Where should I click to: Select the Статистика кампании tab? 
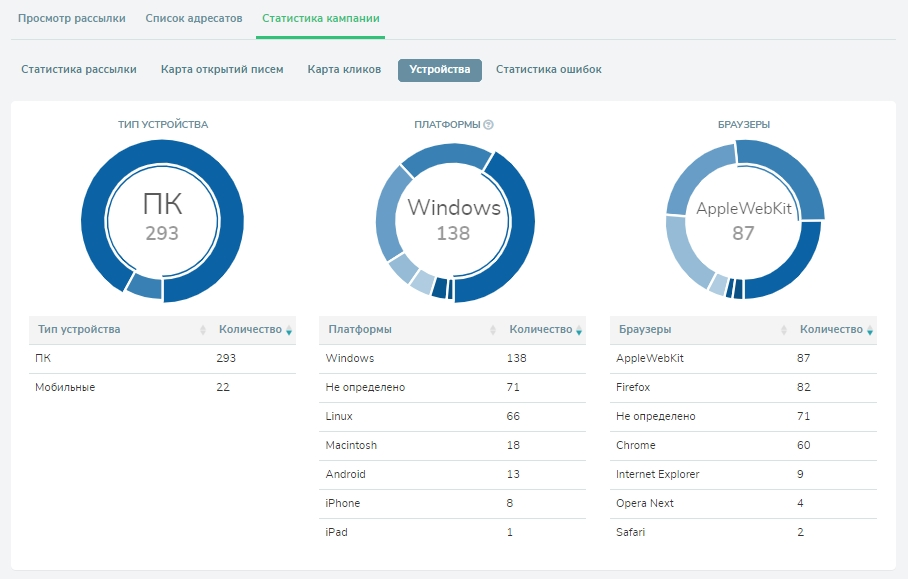321,19
